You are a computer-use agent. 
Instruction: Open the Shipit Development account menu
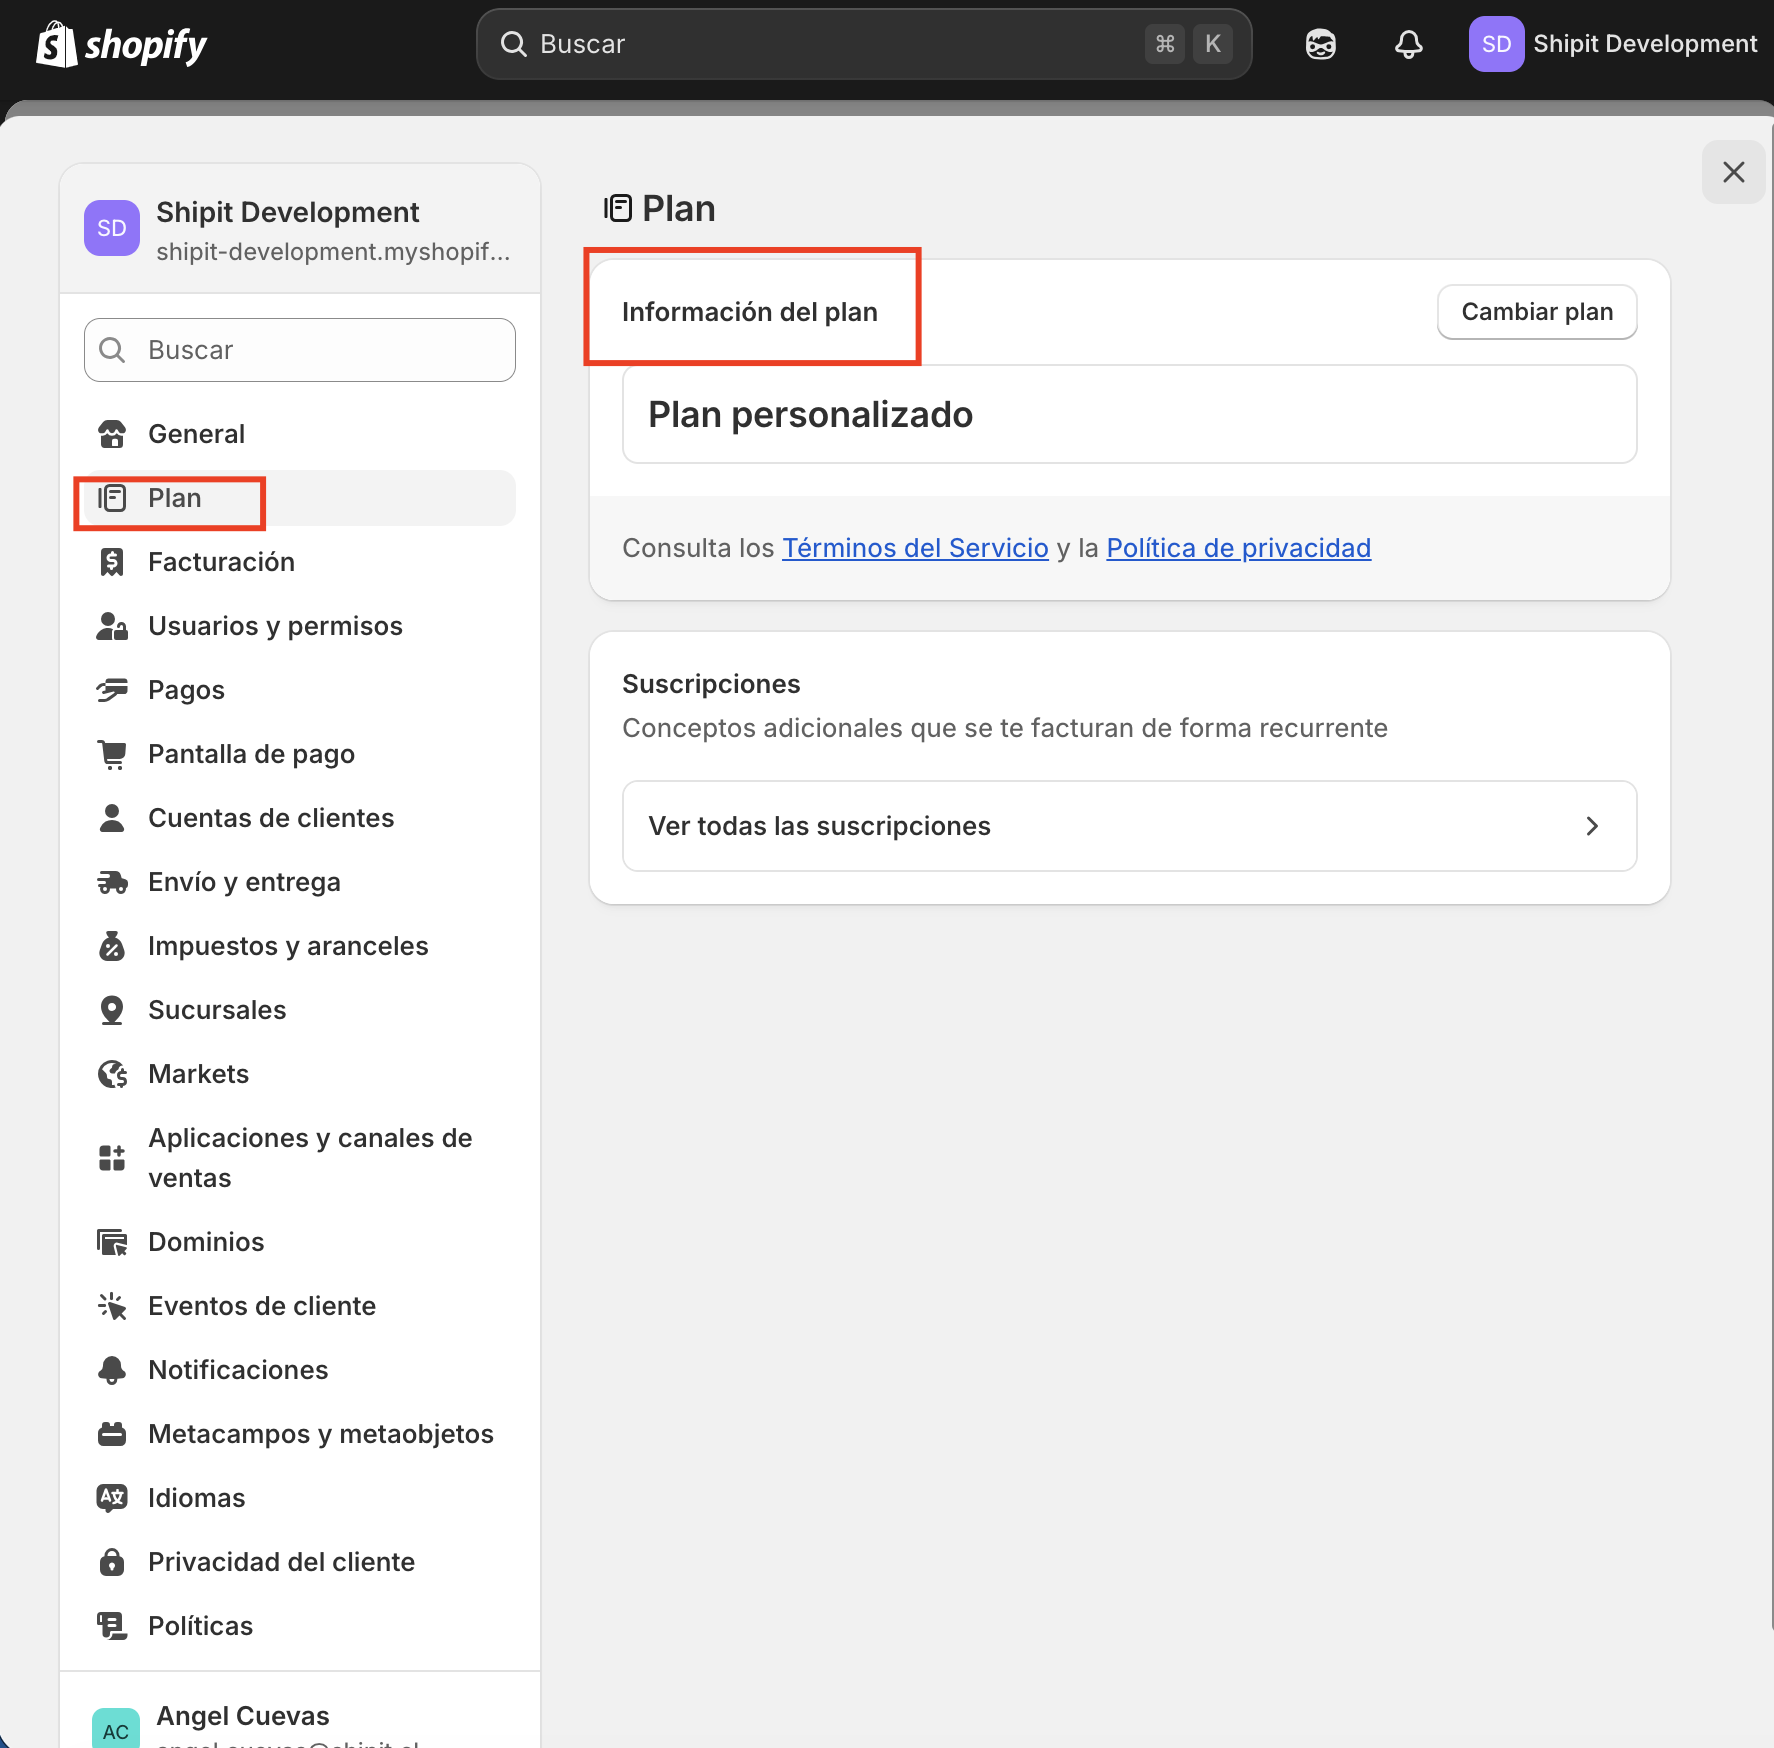click(x=1612, y=44)
